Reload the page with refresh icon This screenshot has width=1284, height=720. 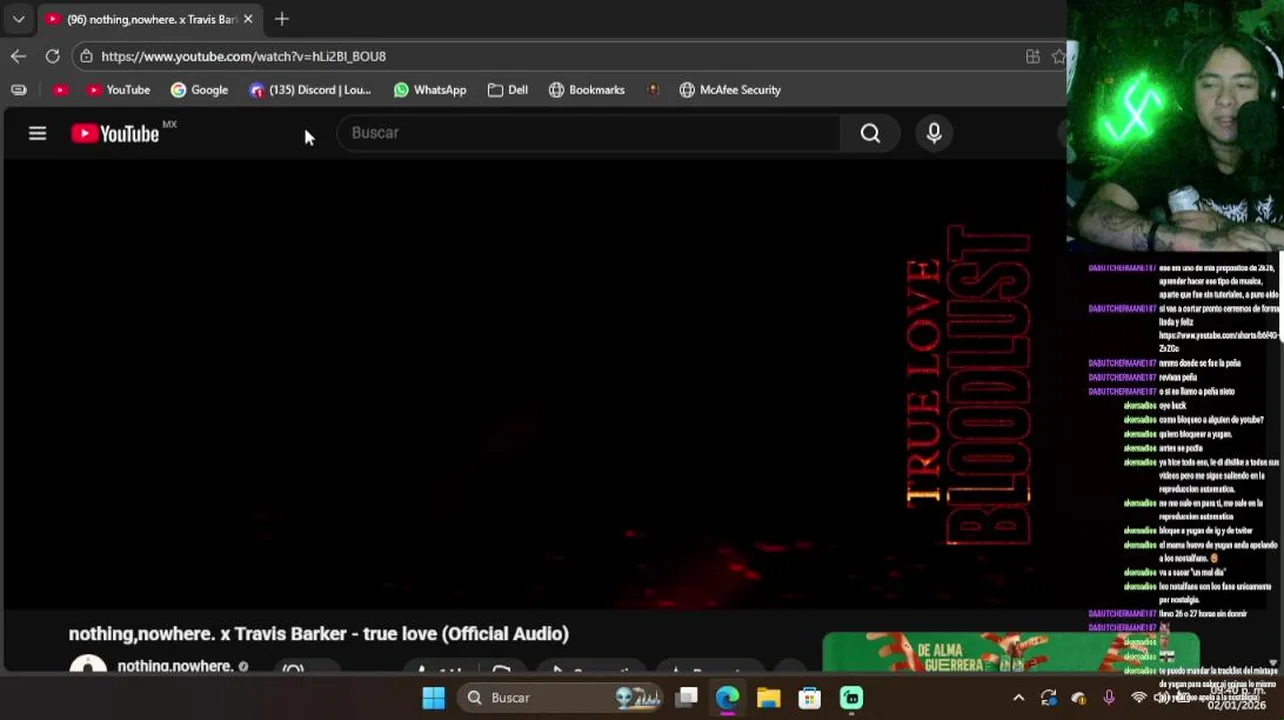[52, 56]
